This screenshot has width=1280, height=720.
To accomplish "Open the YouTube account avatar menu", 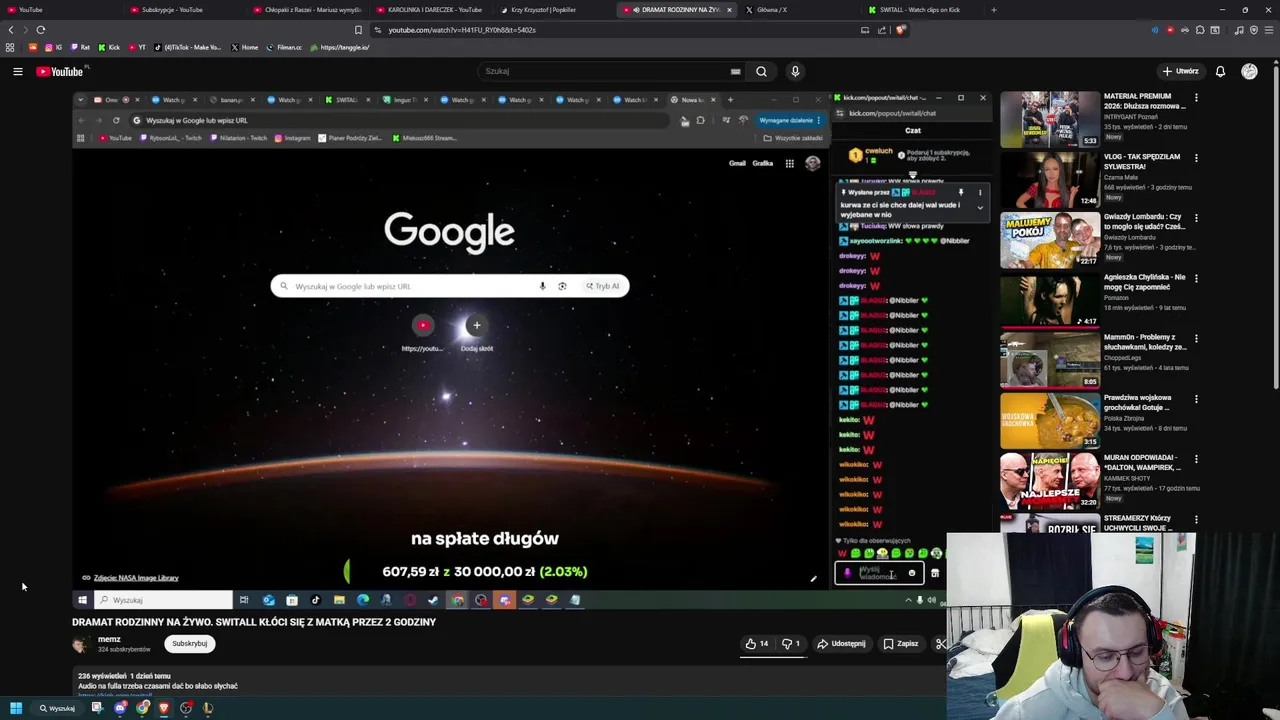I will click(x=1249, y=71).
